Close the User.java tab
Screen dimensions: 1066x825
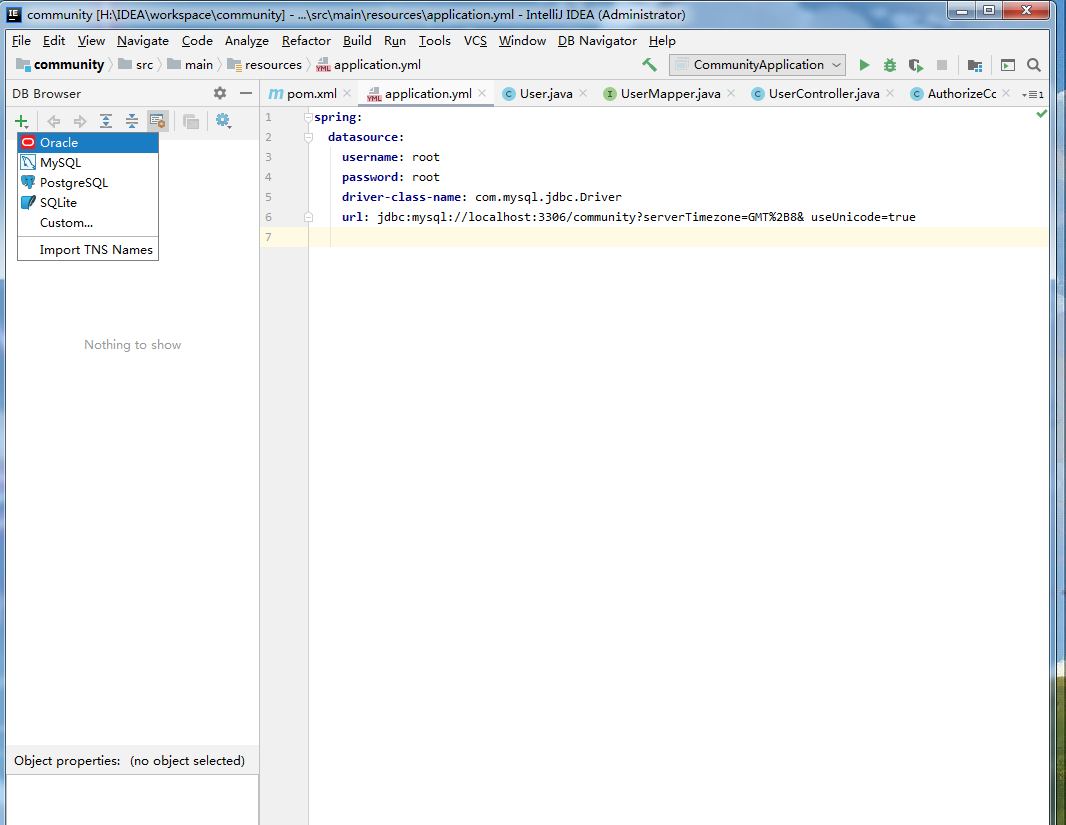coord(583,93)
